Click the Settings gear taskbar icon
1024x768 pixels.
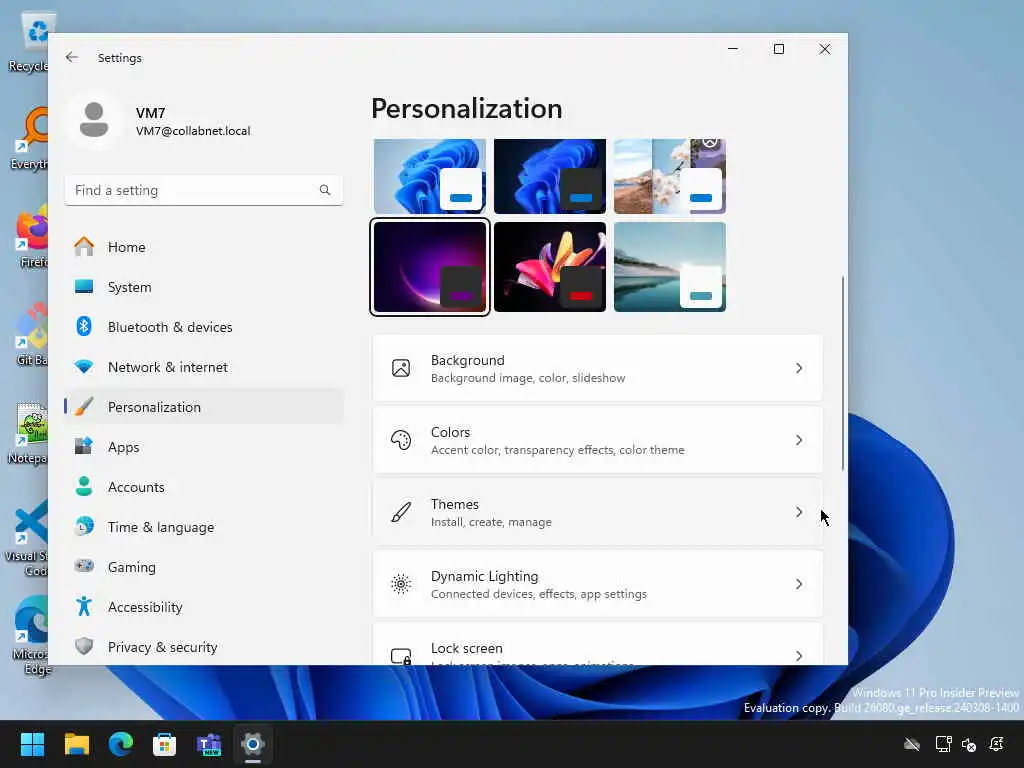(253, 744)
